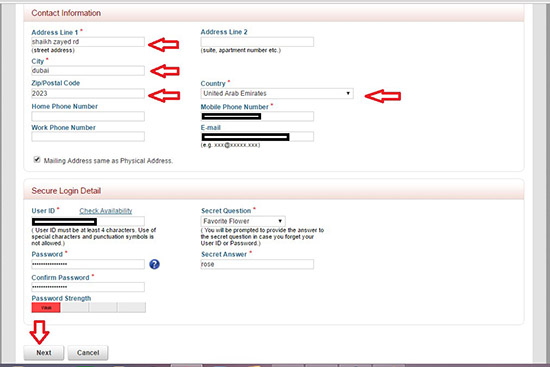550x367 pixels.
Task: Click the Home Phone Number field
Action: (88, 116)
